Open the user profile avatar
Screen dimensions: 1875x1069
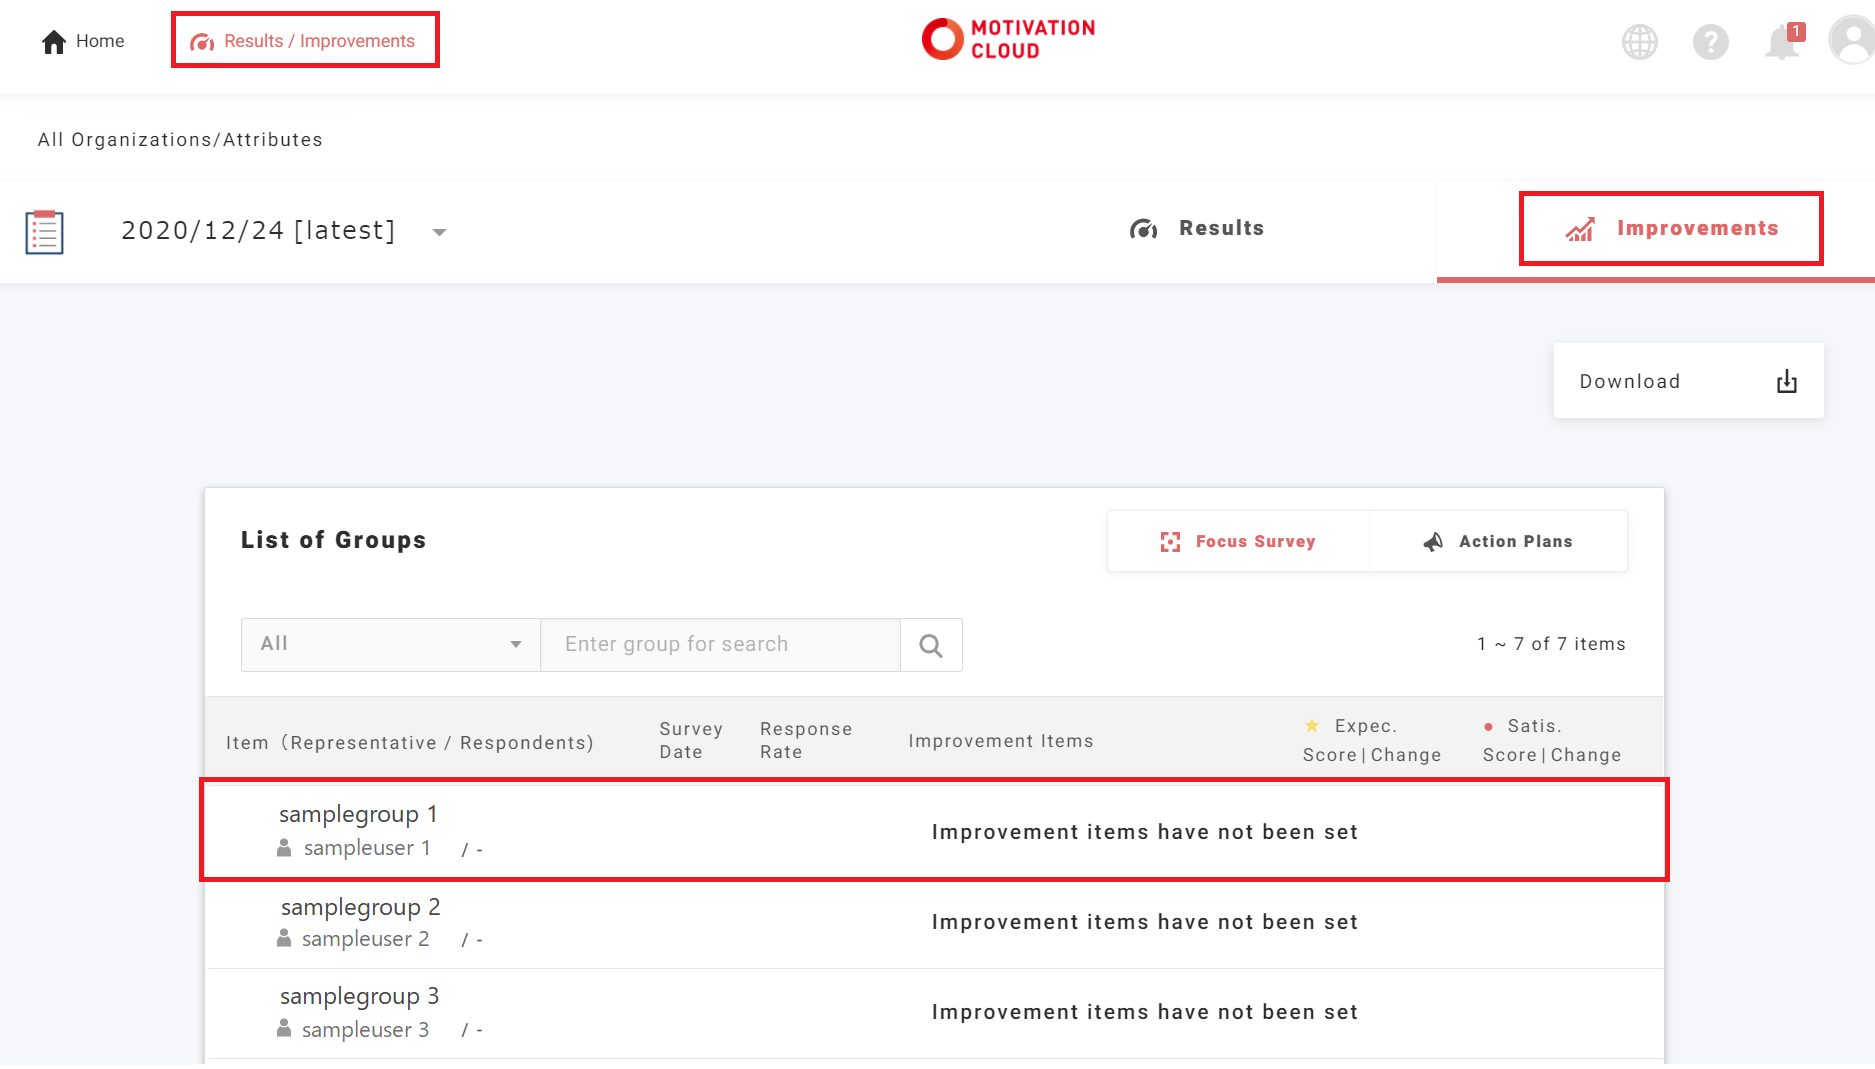tap(1853, 42)
